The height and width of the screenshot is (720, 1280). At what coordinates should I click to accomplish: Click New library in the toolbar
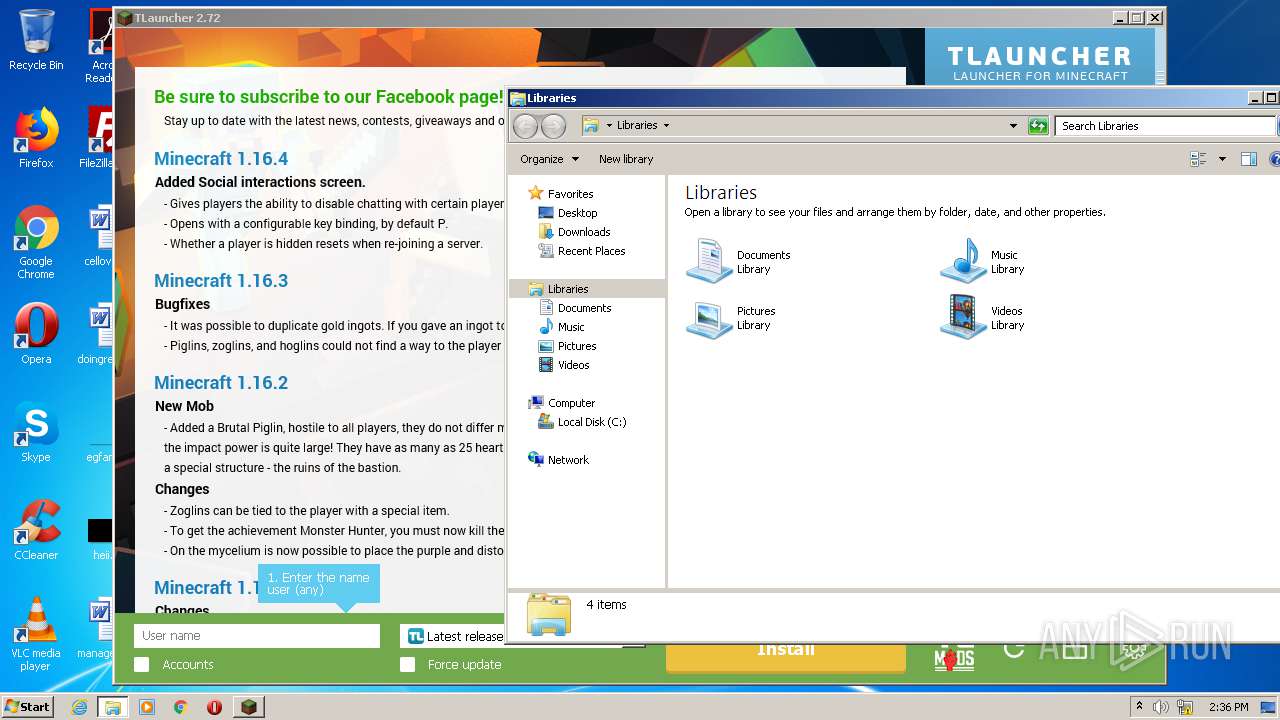click(626, 159)
